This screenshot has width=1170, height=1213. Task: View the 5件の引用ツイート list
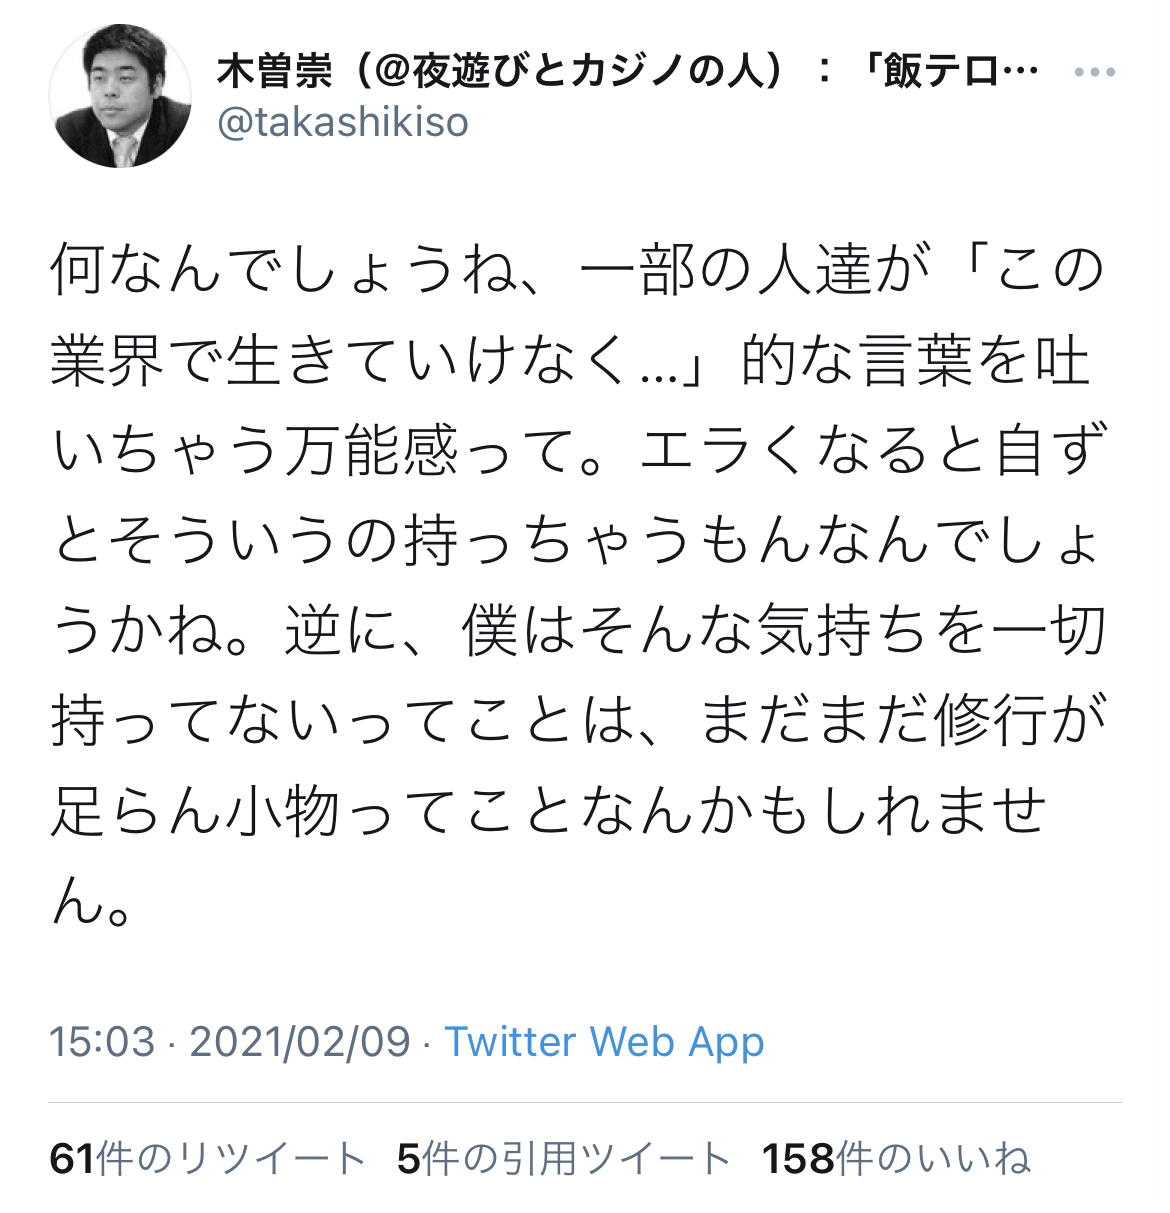564,1159
